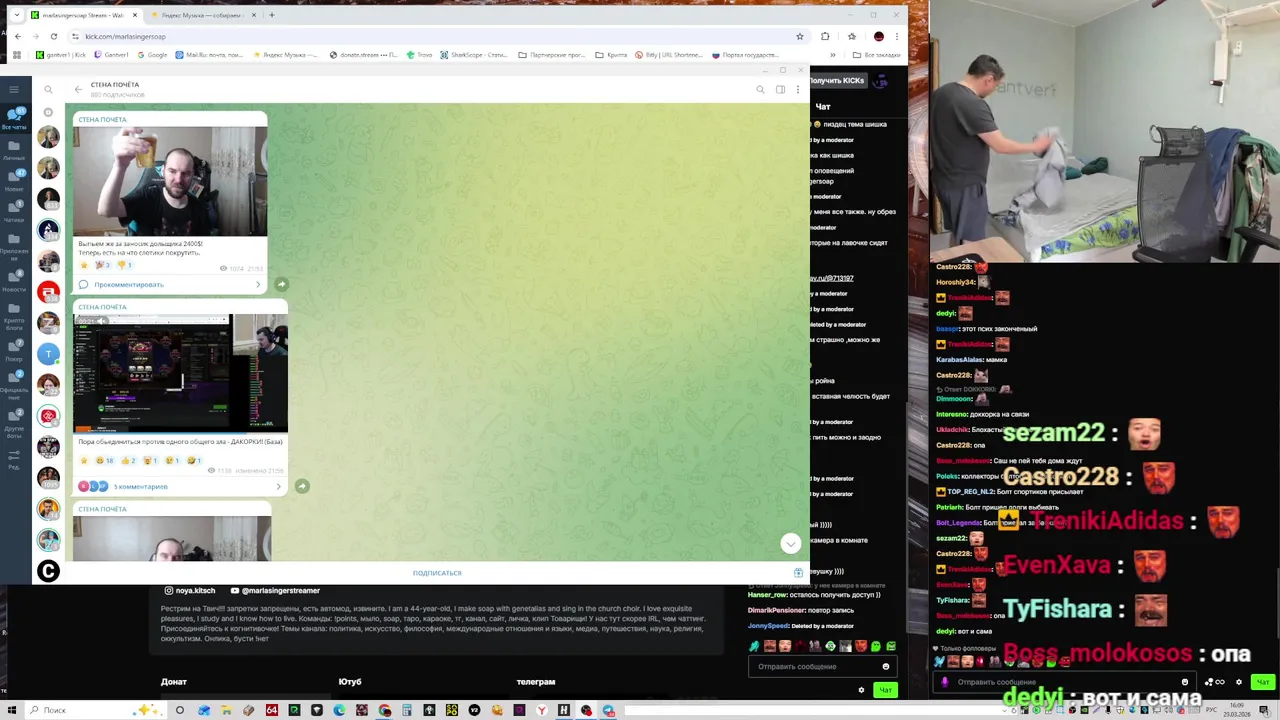Open the right overlay chat settings gear
1280x720 pixels.
point(1239,682)
